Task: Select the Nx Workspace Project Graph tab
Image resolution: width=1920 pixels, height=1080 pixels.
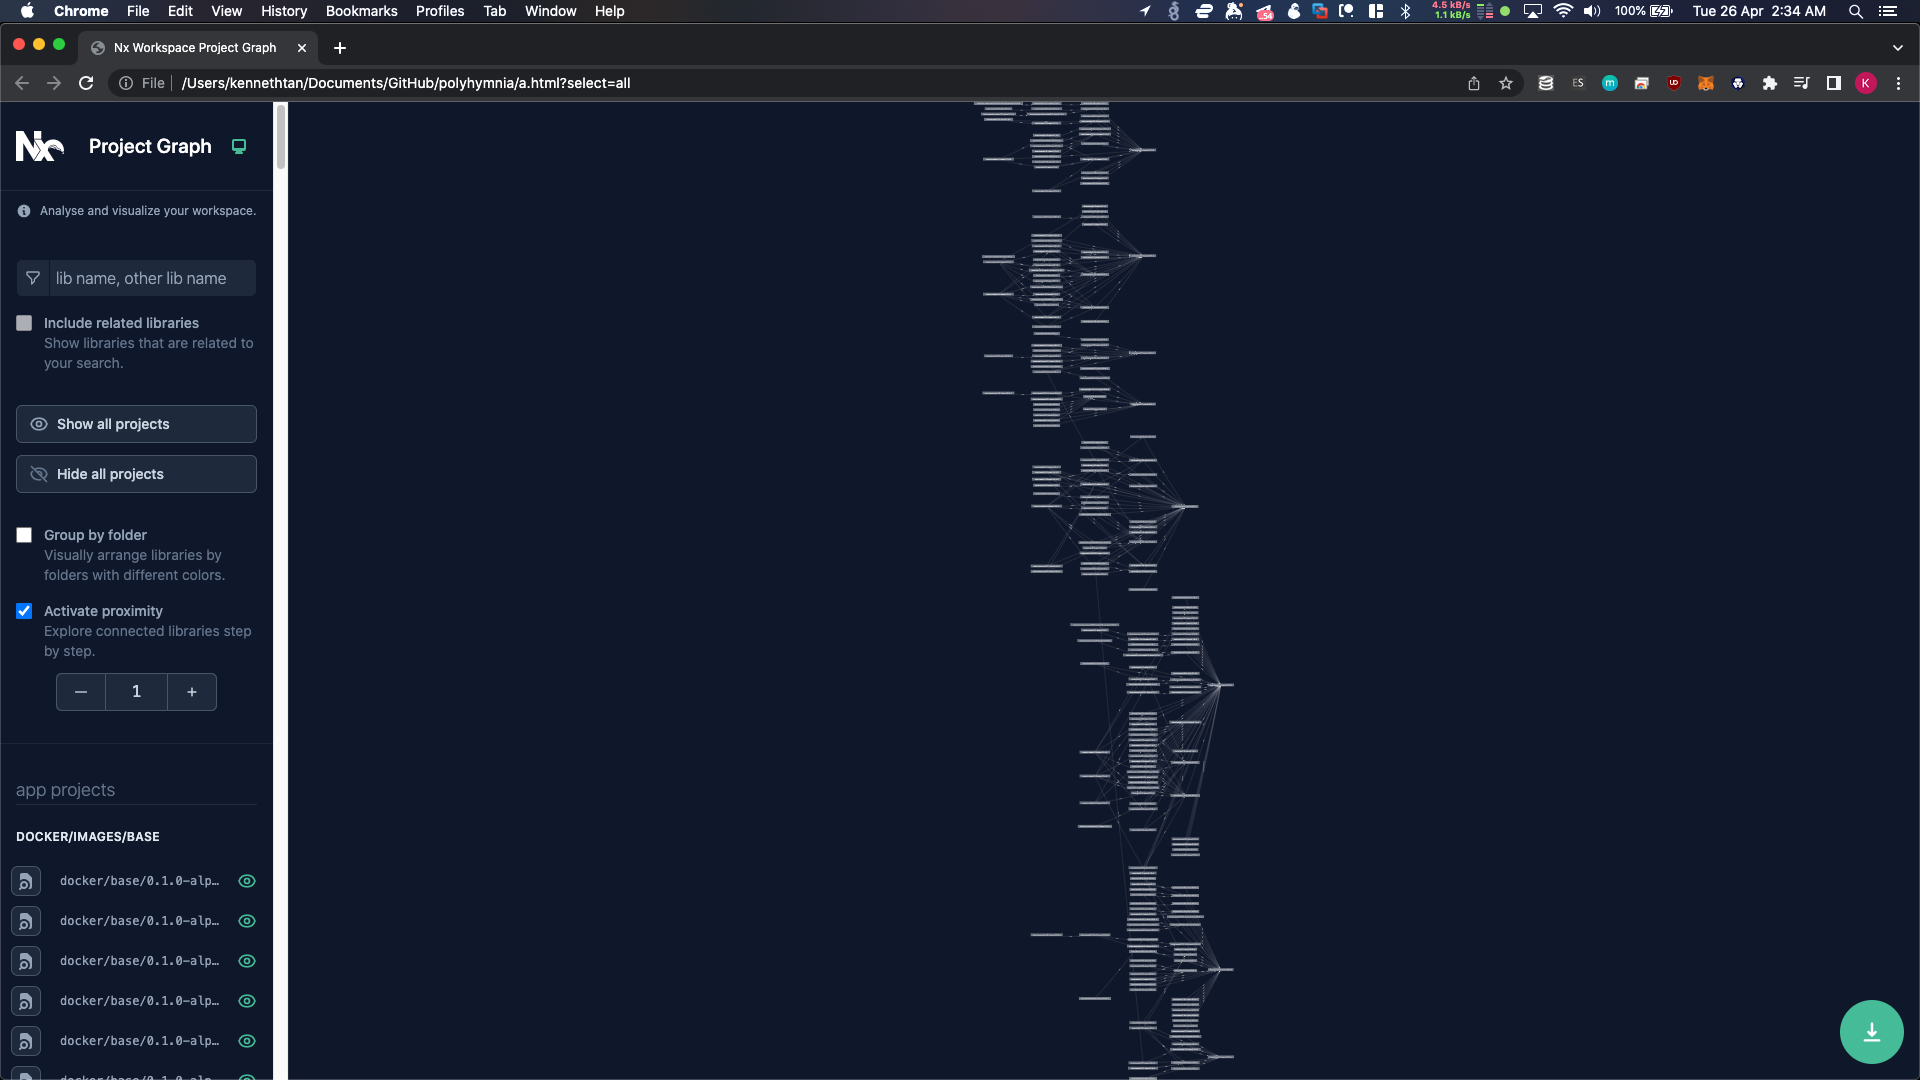Action: (195, 47)
